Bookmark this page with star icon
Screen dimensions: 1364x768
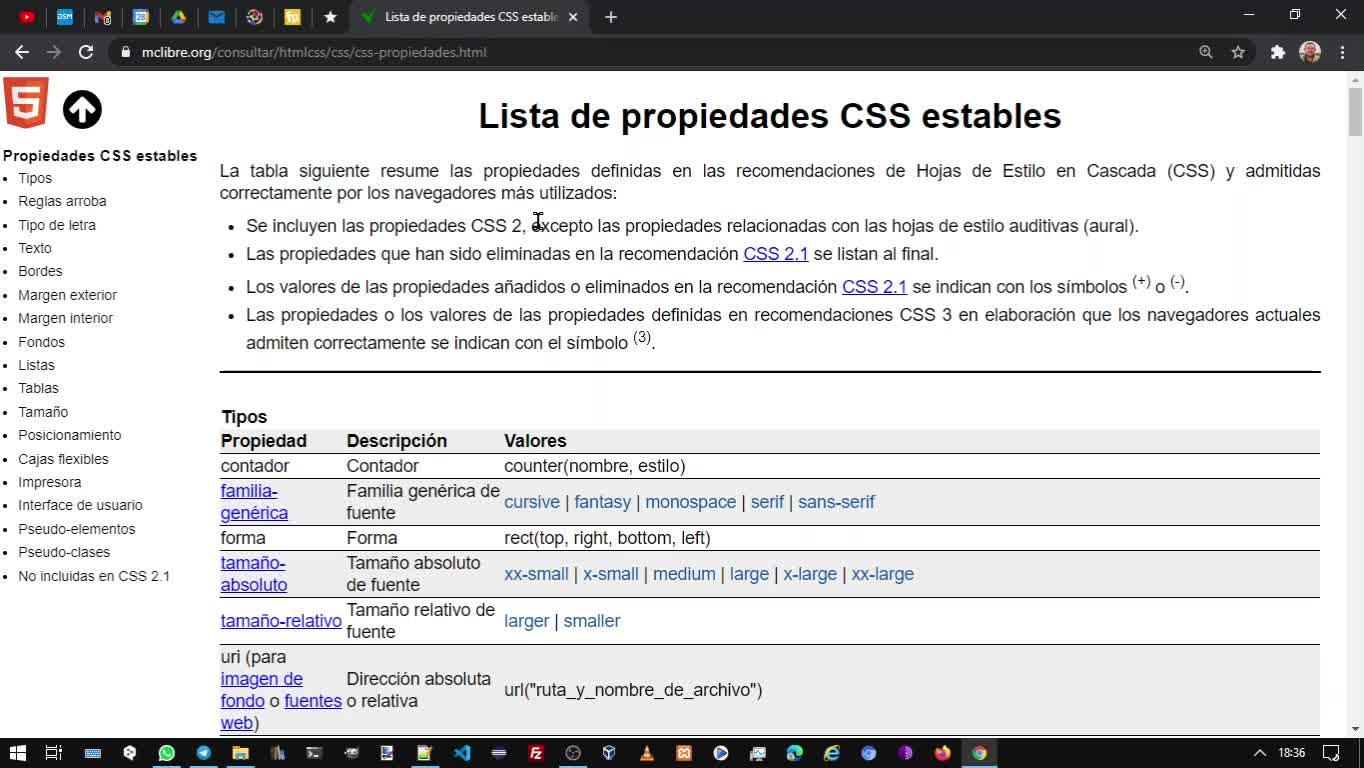click(1238, 52)
